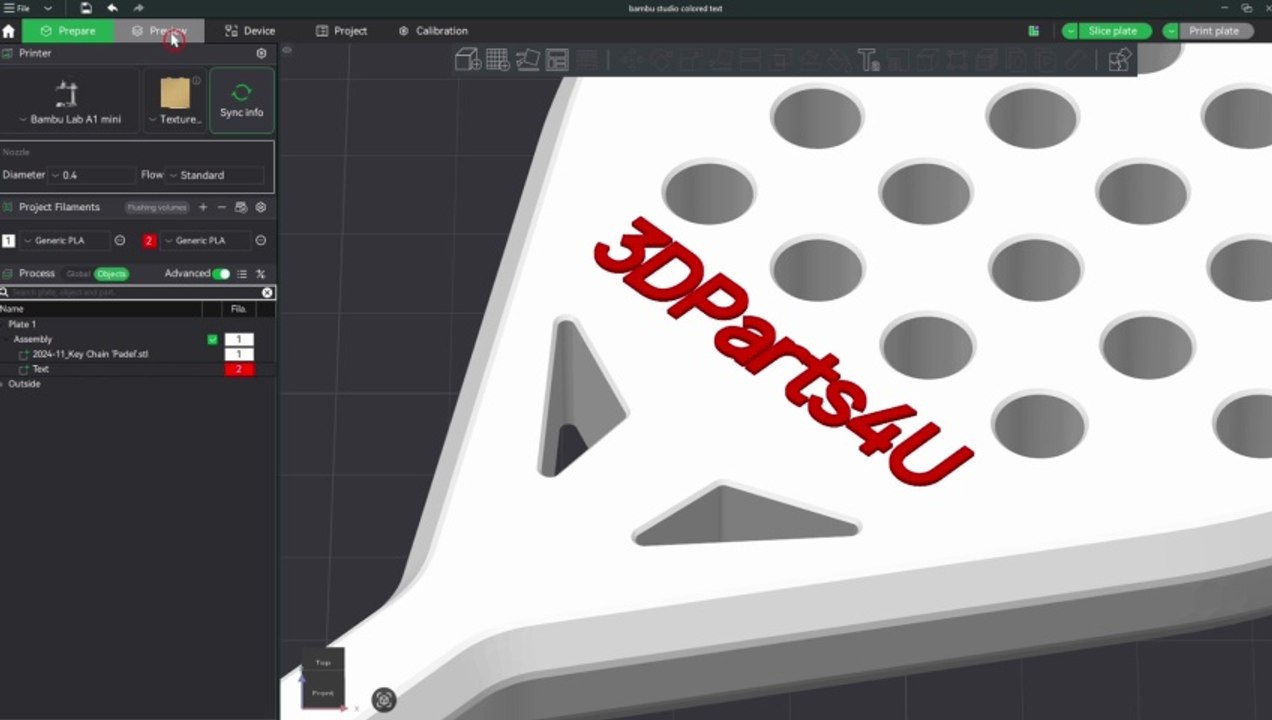Open the Device tab
This screenshot has height=720, width=1272.
point(250,31)
